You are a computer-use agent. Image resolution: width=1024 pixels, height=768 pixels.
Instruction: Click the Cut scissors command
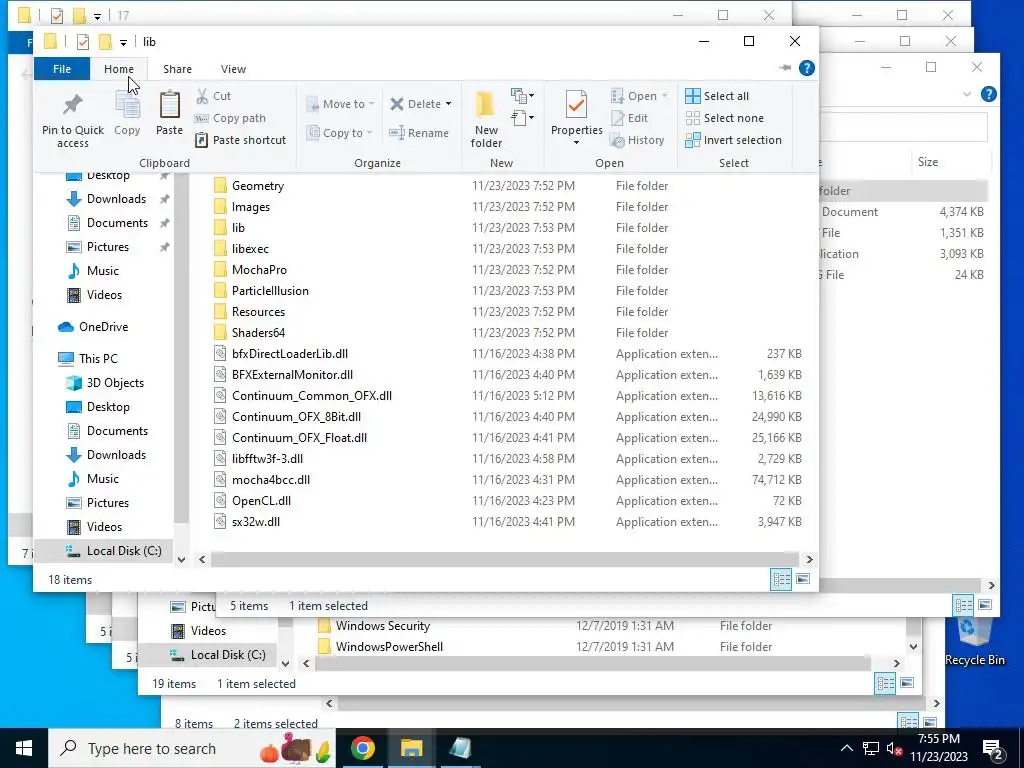(214, 96)
